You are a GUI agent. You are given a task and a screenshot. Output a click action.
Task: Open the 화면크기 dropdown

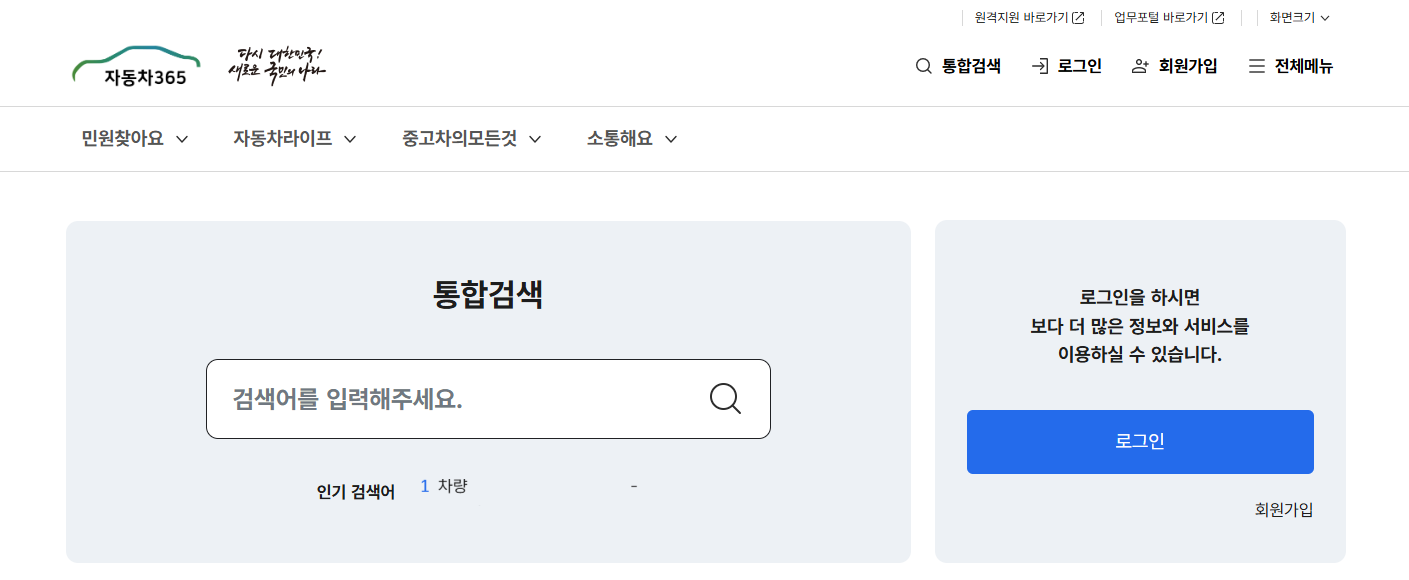(x=1298, y=16)
